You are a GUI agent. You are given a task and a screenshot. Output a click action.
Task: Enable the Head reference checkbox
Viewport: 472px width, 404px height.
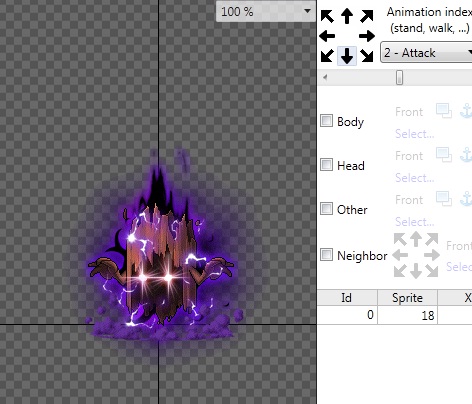point(326,165)
